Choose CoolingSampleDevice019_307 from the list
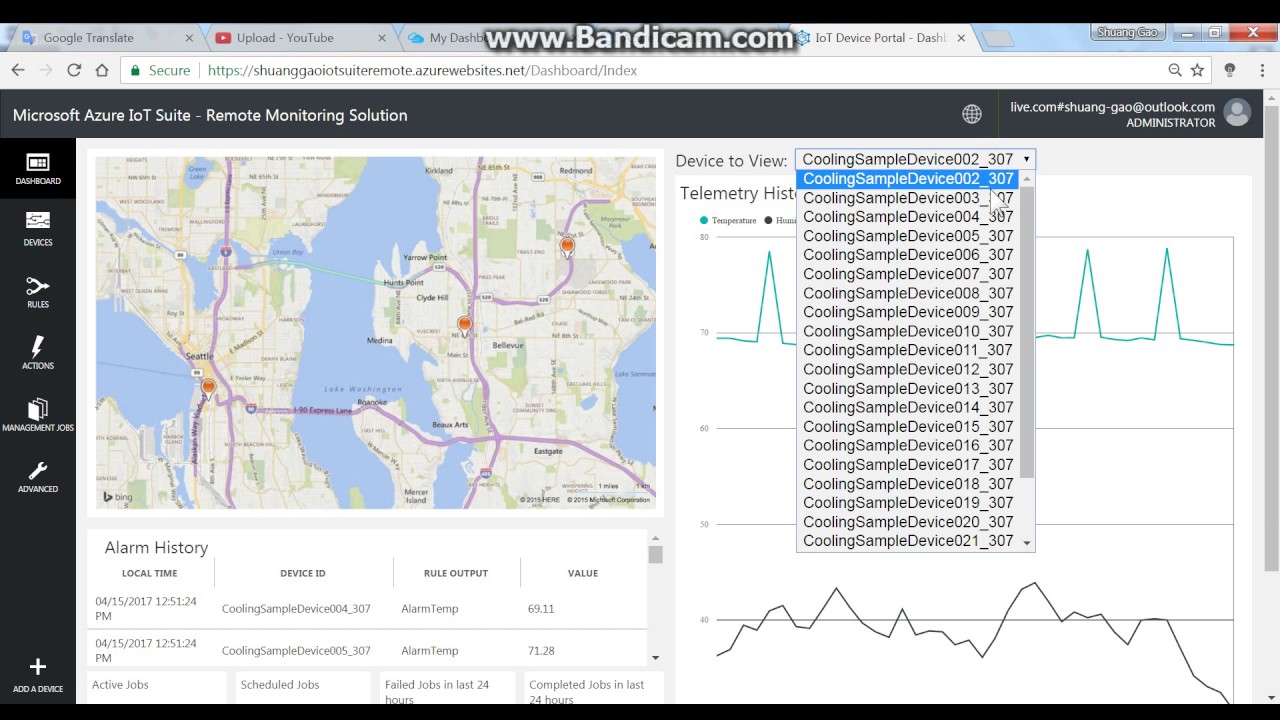The image size is (1280, 720). pyautogui.click(x=908, y=503)
